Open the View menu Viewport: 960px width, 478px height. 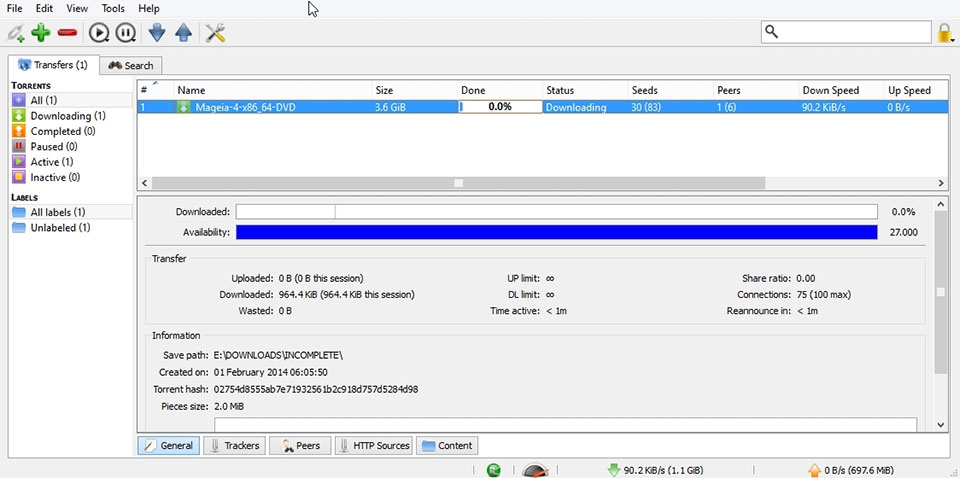click(x=77, y=9)
